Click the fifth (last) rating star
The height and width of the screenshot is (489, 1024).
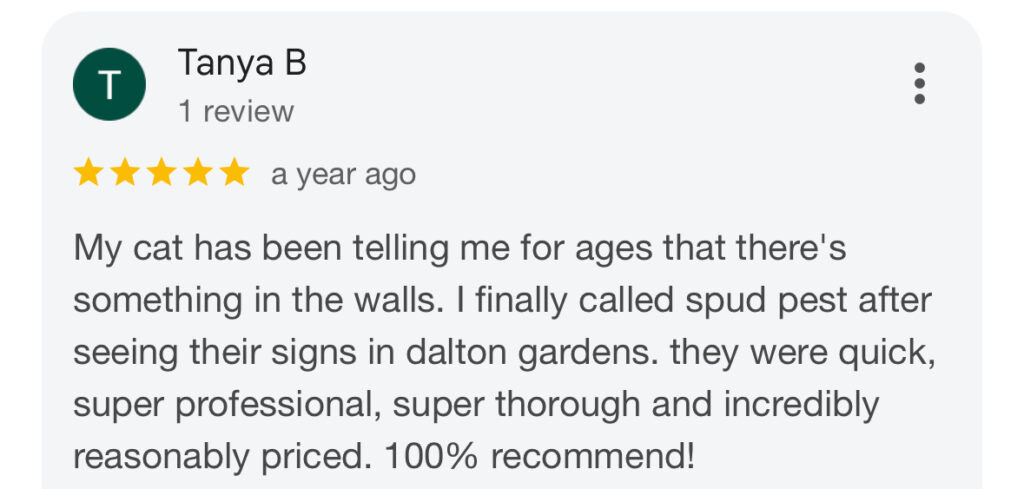pos(233,174)
